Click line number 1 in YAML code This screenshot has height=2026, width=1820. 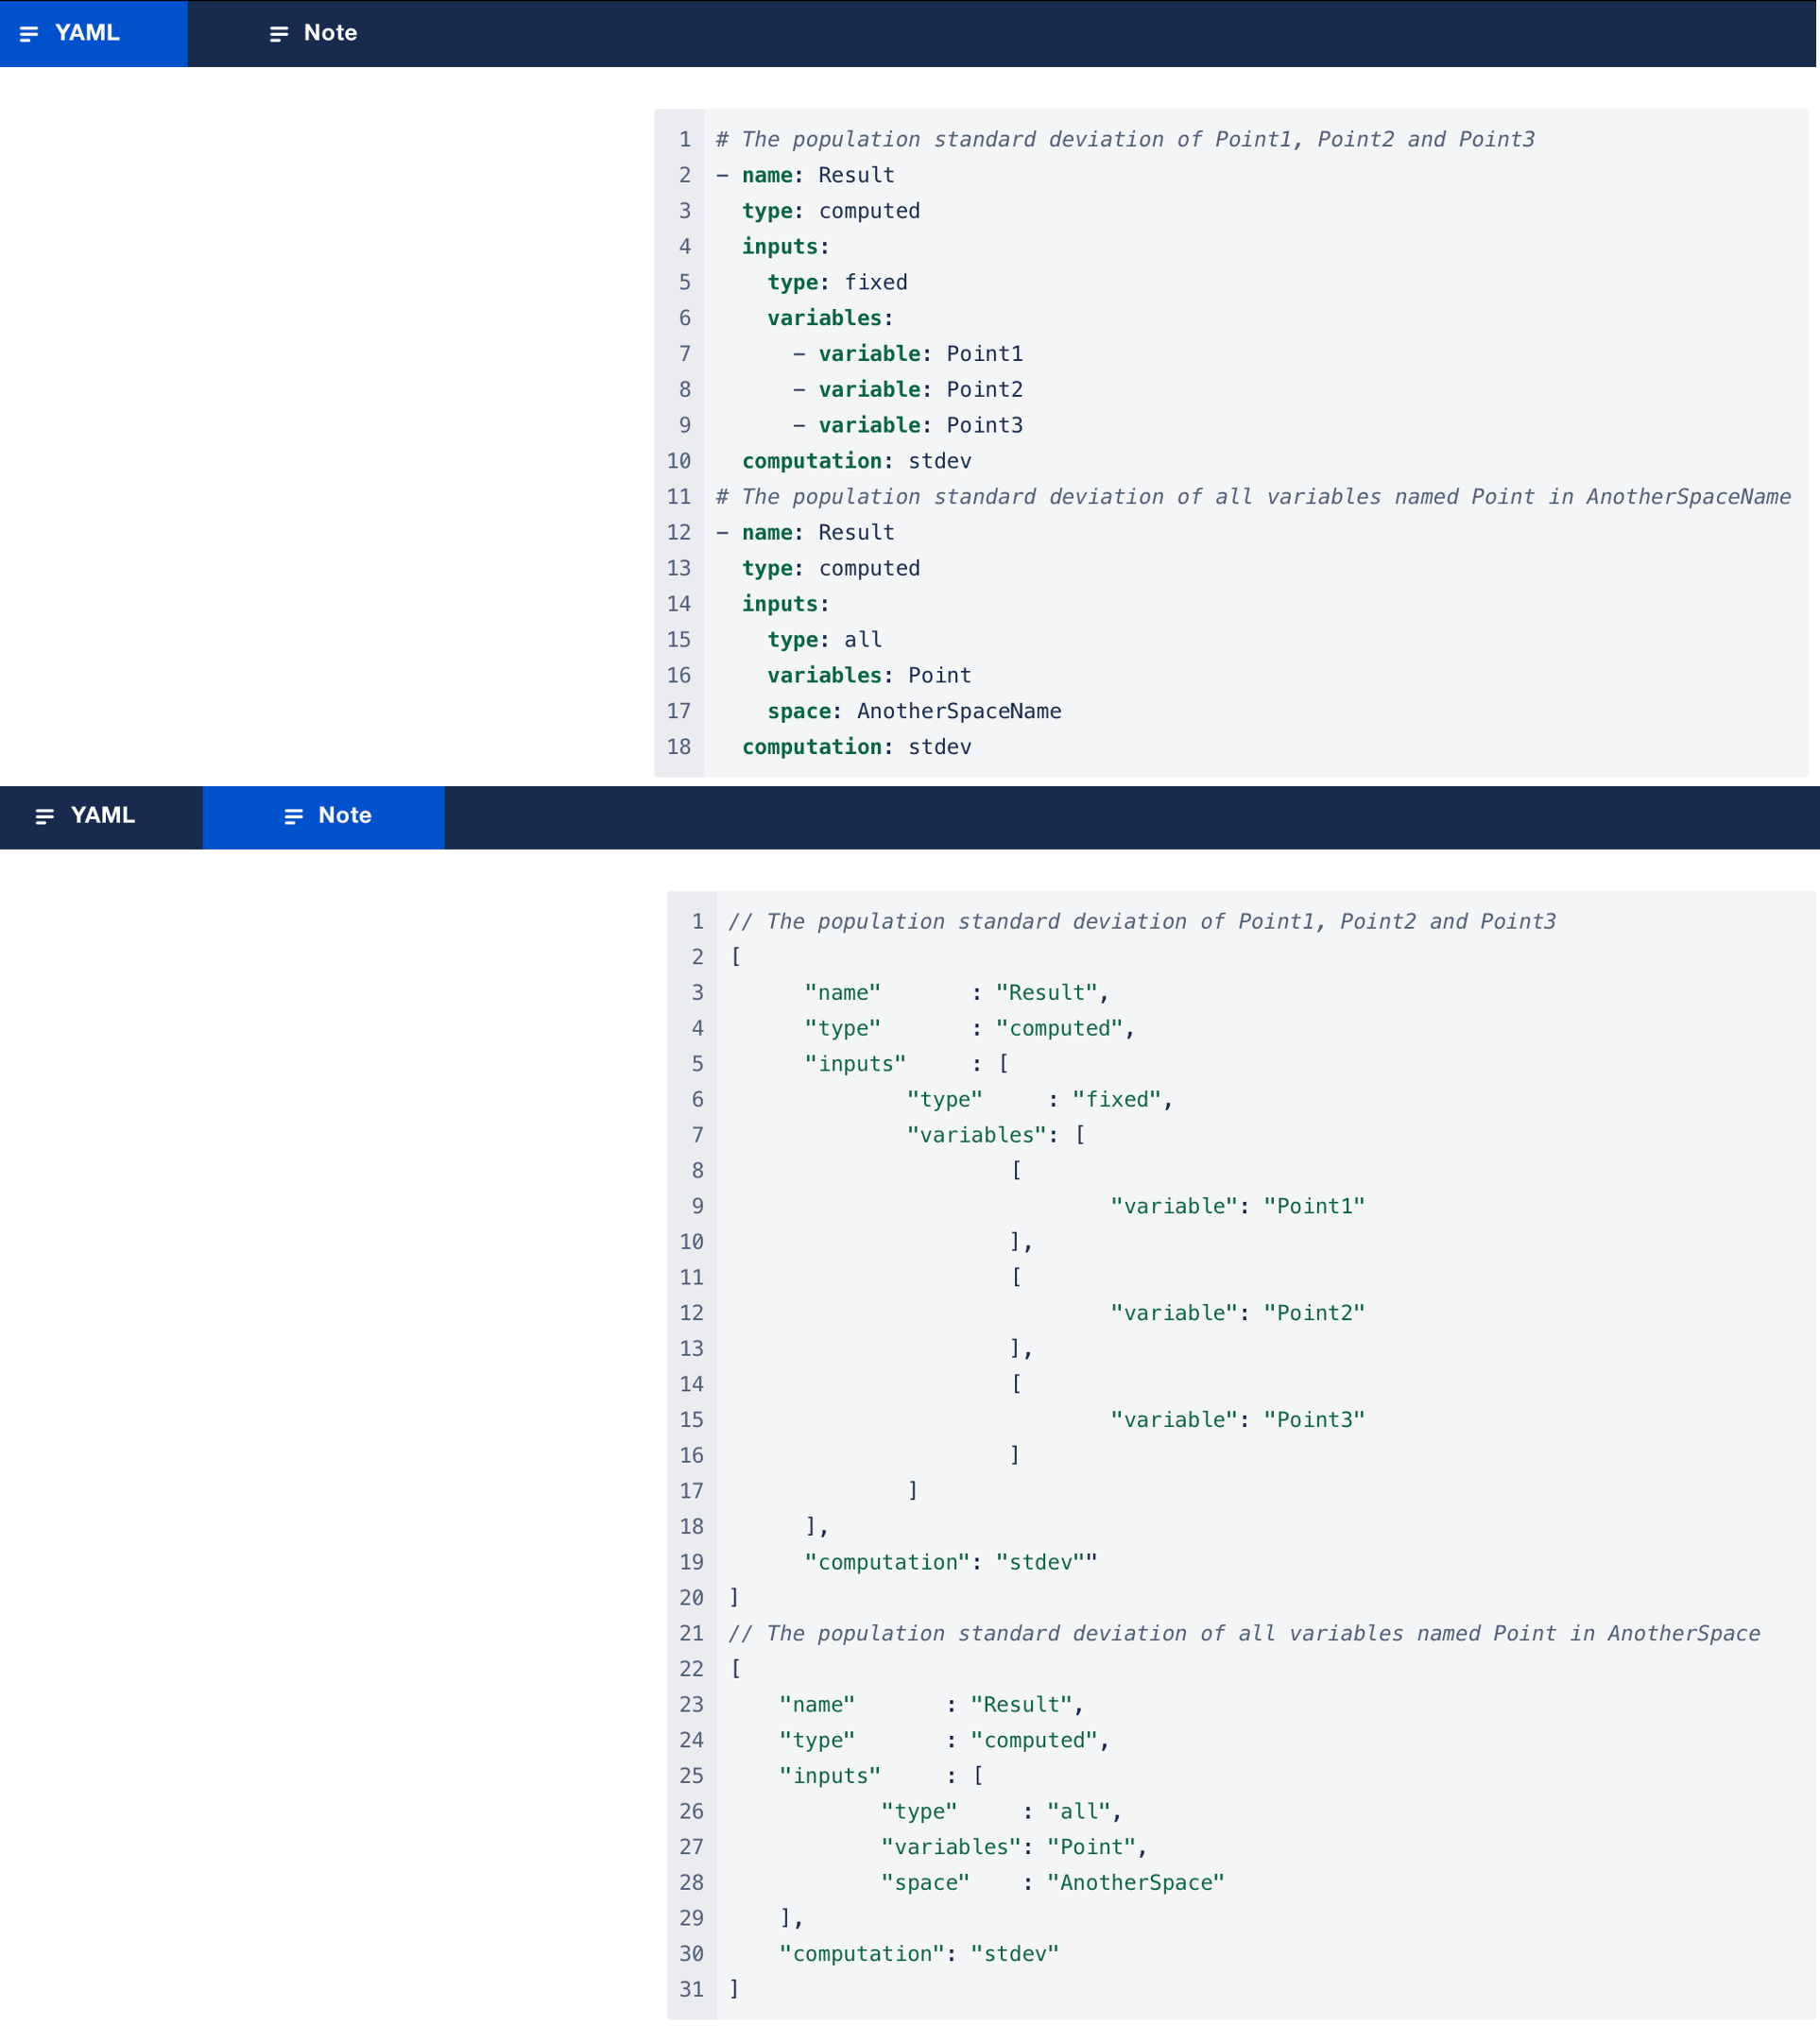tap(685, 139)
